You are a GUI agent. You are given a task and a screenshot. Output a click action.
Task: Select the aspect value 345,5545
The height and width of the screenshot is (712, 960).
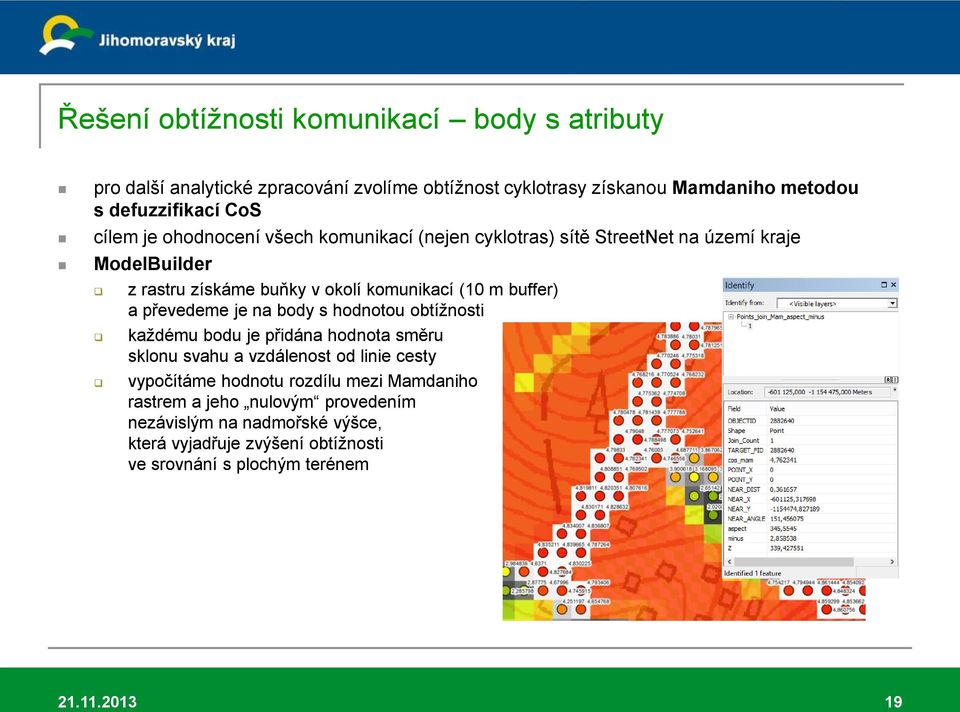tap(783, 528)
